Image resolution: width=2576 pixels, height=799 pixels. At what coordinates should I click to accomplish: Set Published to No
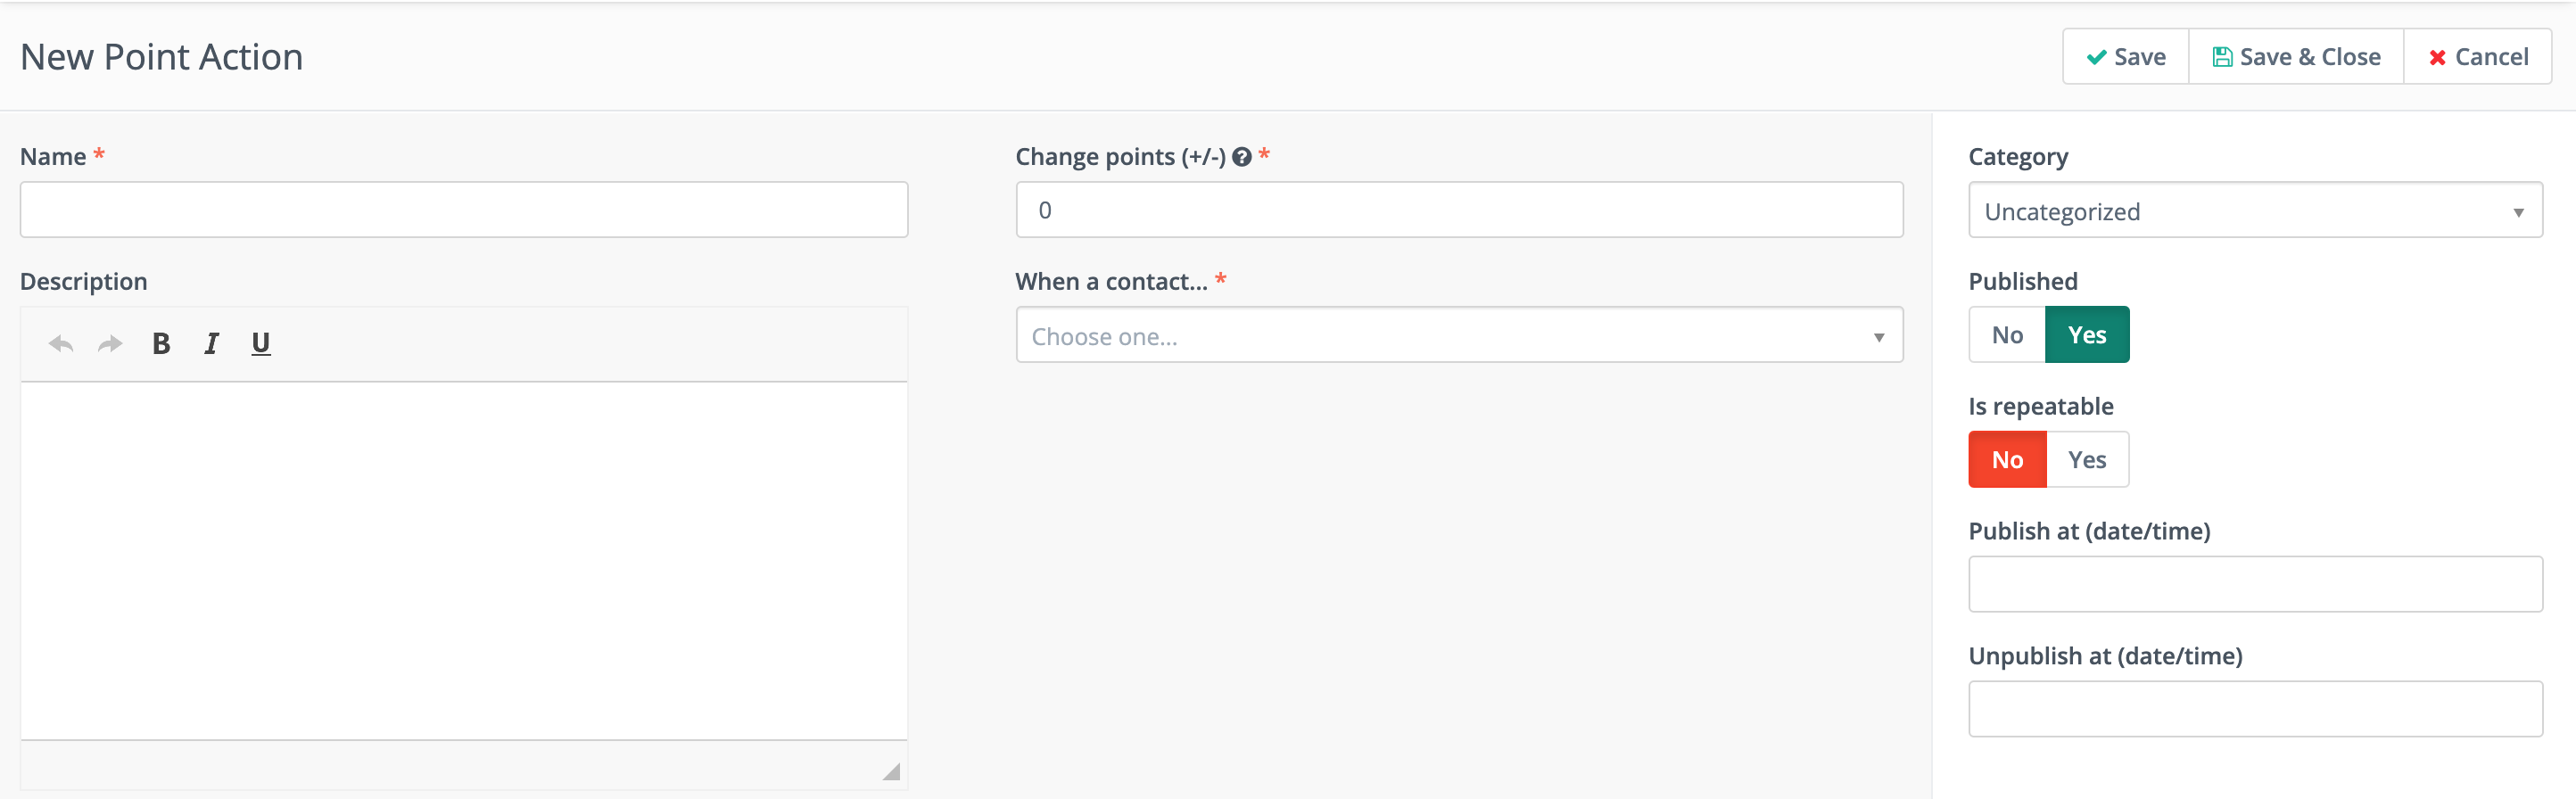(2006, 334)
